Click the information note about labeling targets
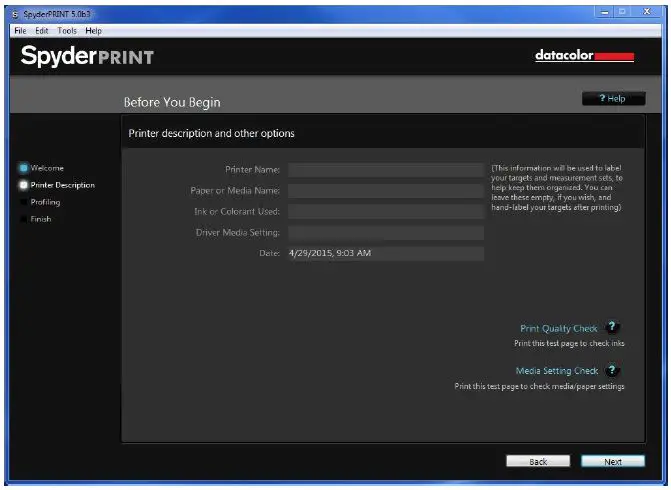671x490 pixels. tap(557, 188)
